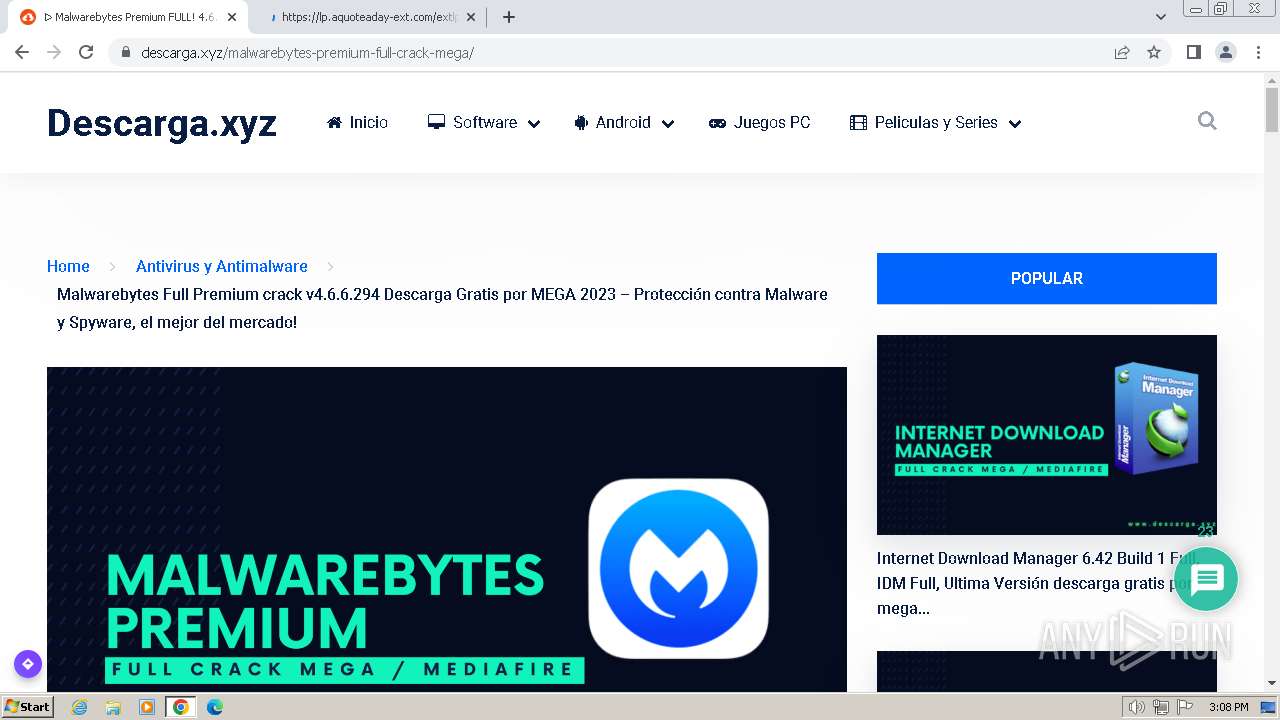This screenshot has width=1280, height=720.
Task: Click the page scrollbar down arrow
Action: 1272,683
